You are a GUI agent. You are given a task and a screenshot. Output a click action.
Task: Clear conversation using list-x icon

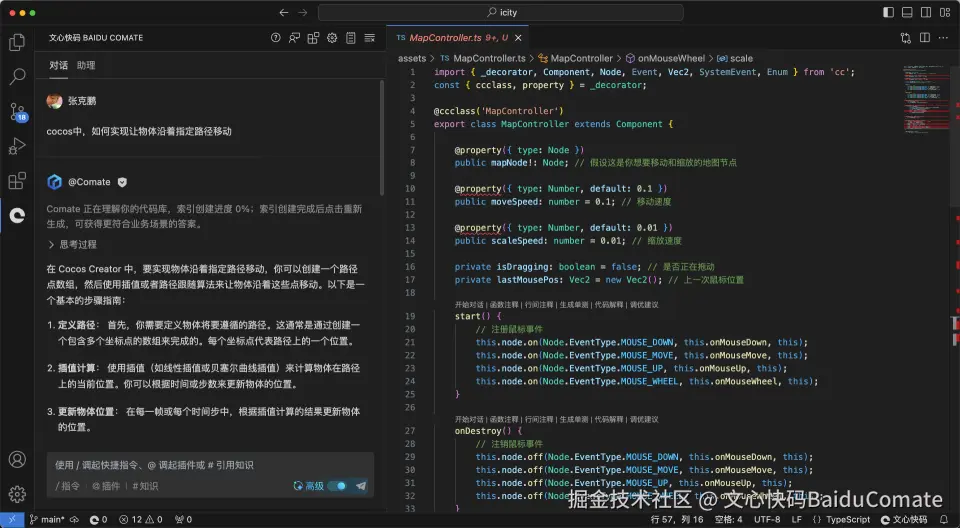[x=370, y=38]
